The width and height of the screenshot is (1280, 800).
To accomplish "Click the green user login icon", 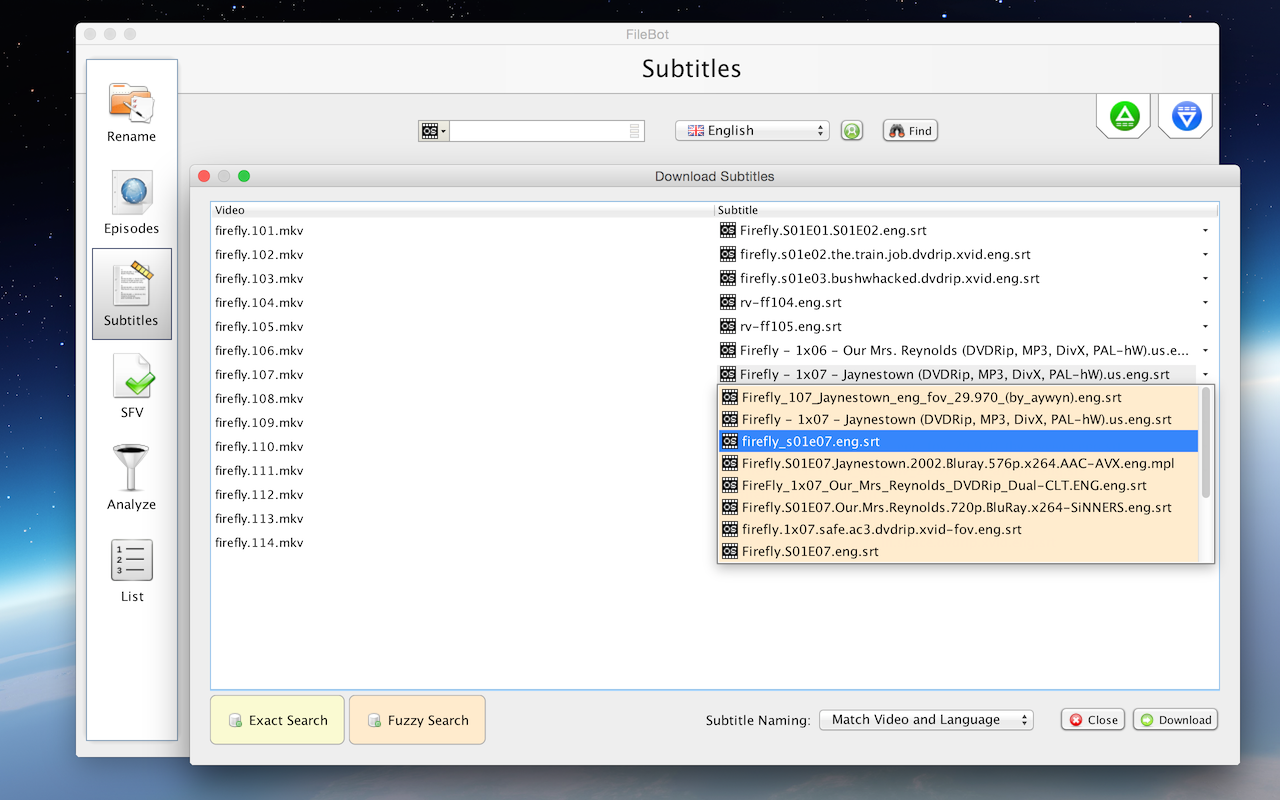I will [x=851, y=131].
